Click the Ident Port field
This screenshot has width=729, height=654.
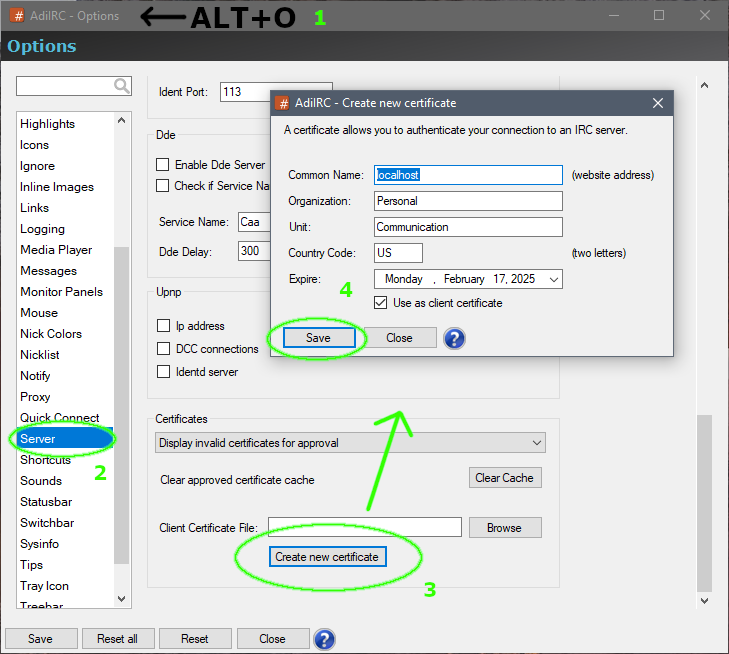point(245,92)
